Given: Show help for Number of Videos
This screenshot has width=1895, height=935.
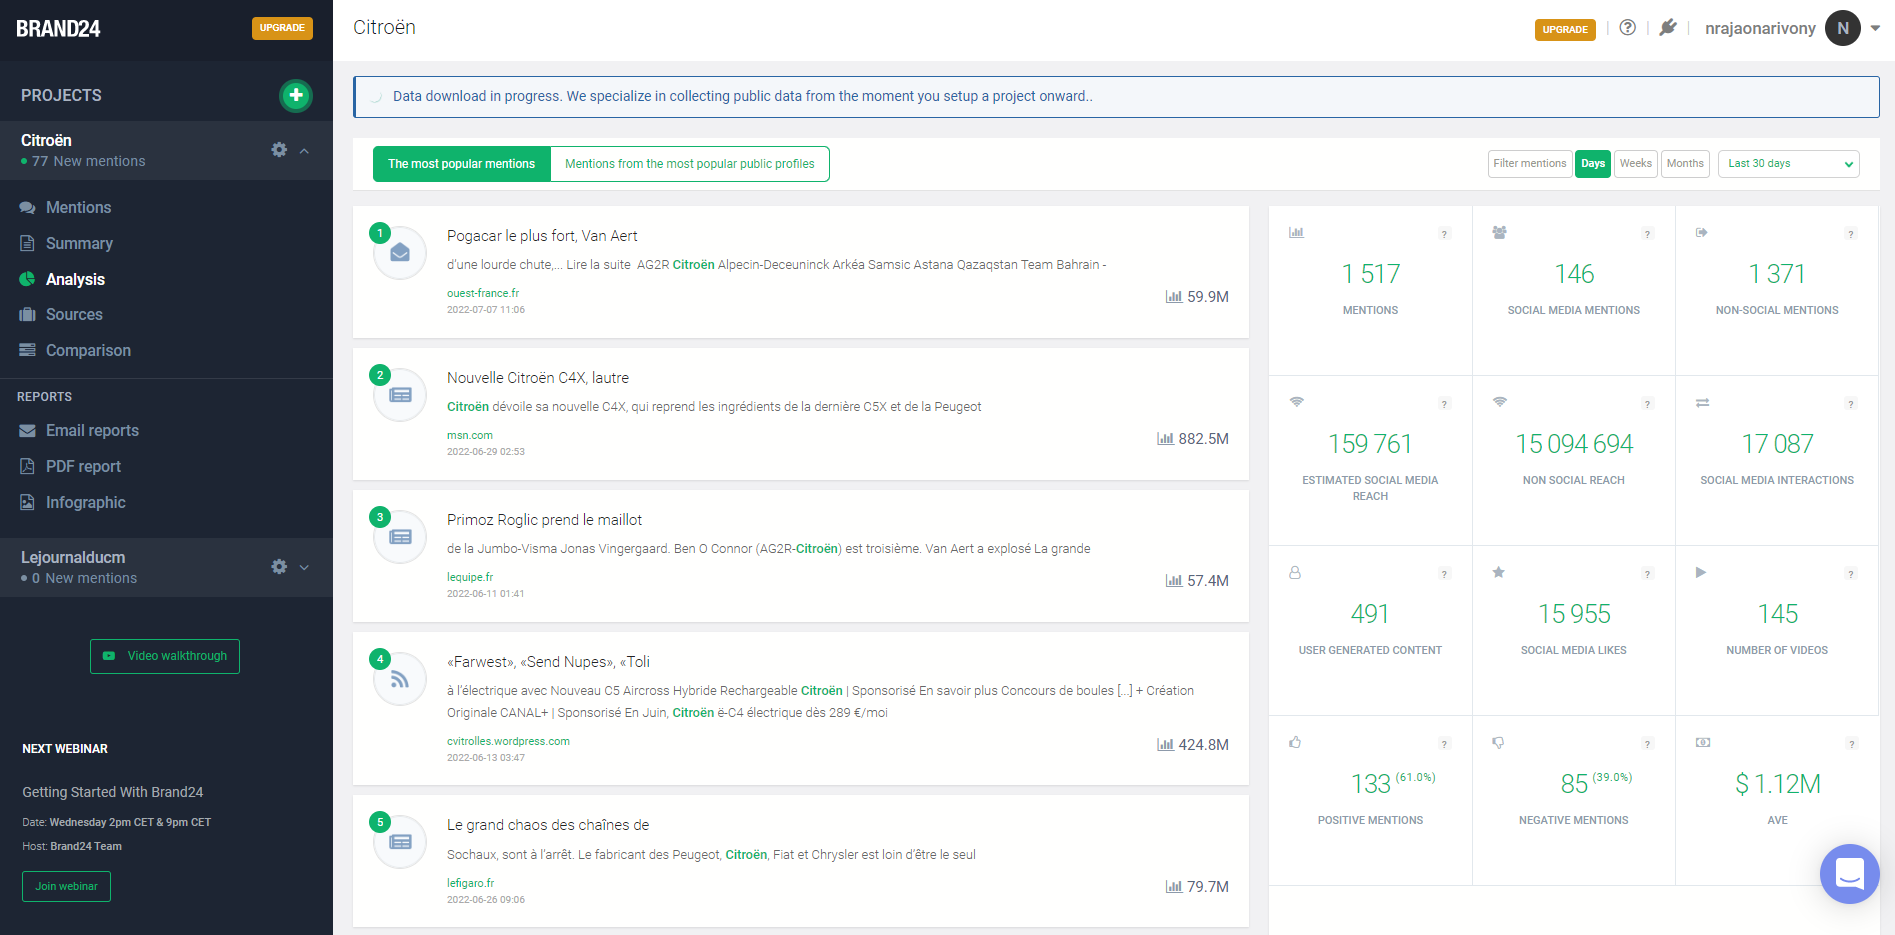Looking at the screenshot, I should pyautogui.click(x=1850, y=574).
